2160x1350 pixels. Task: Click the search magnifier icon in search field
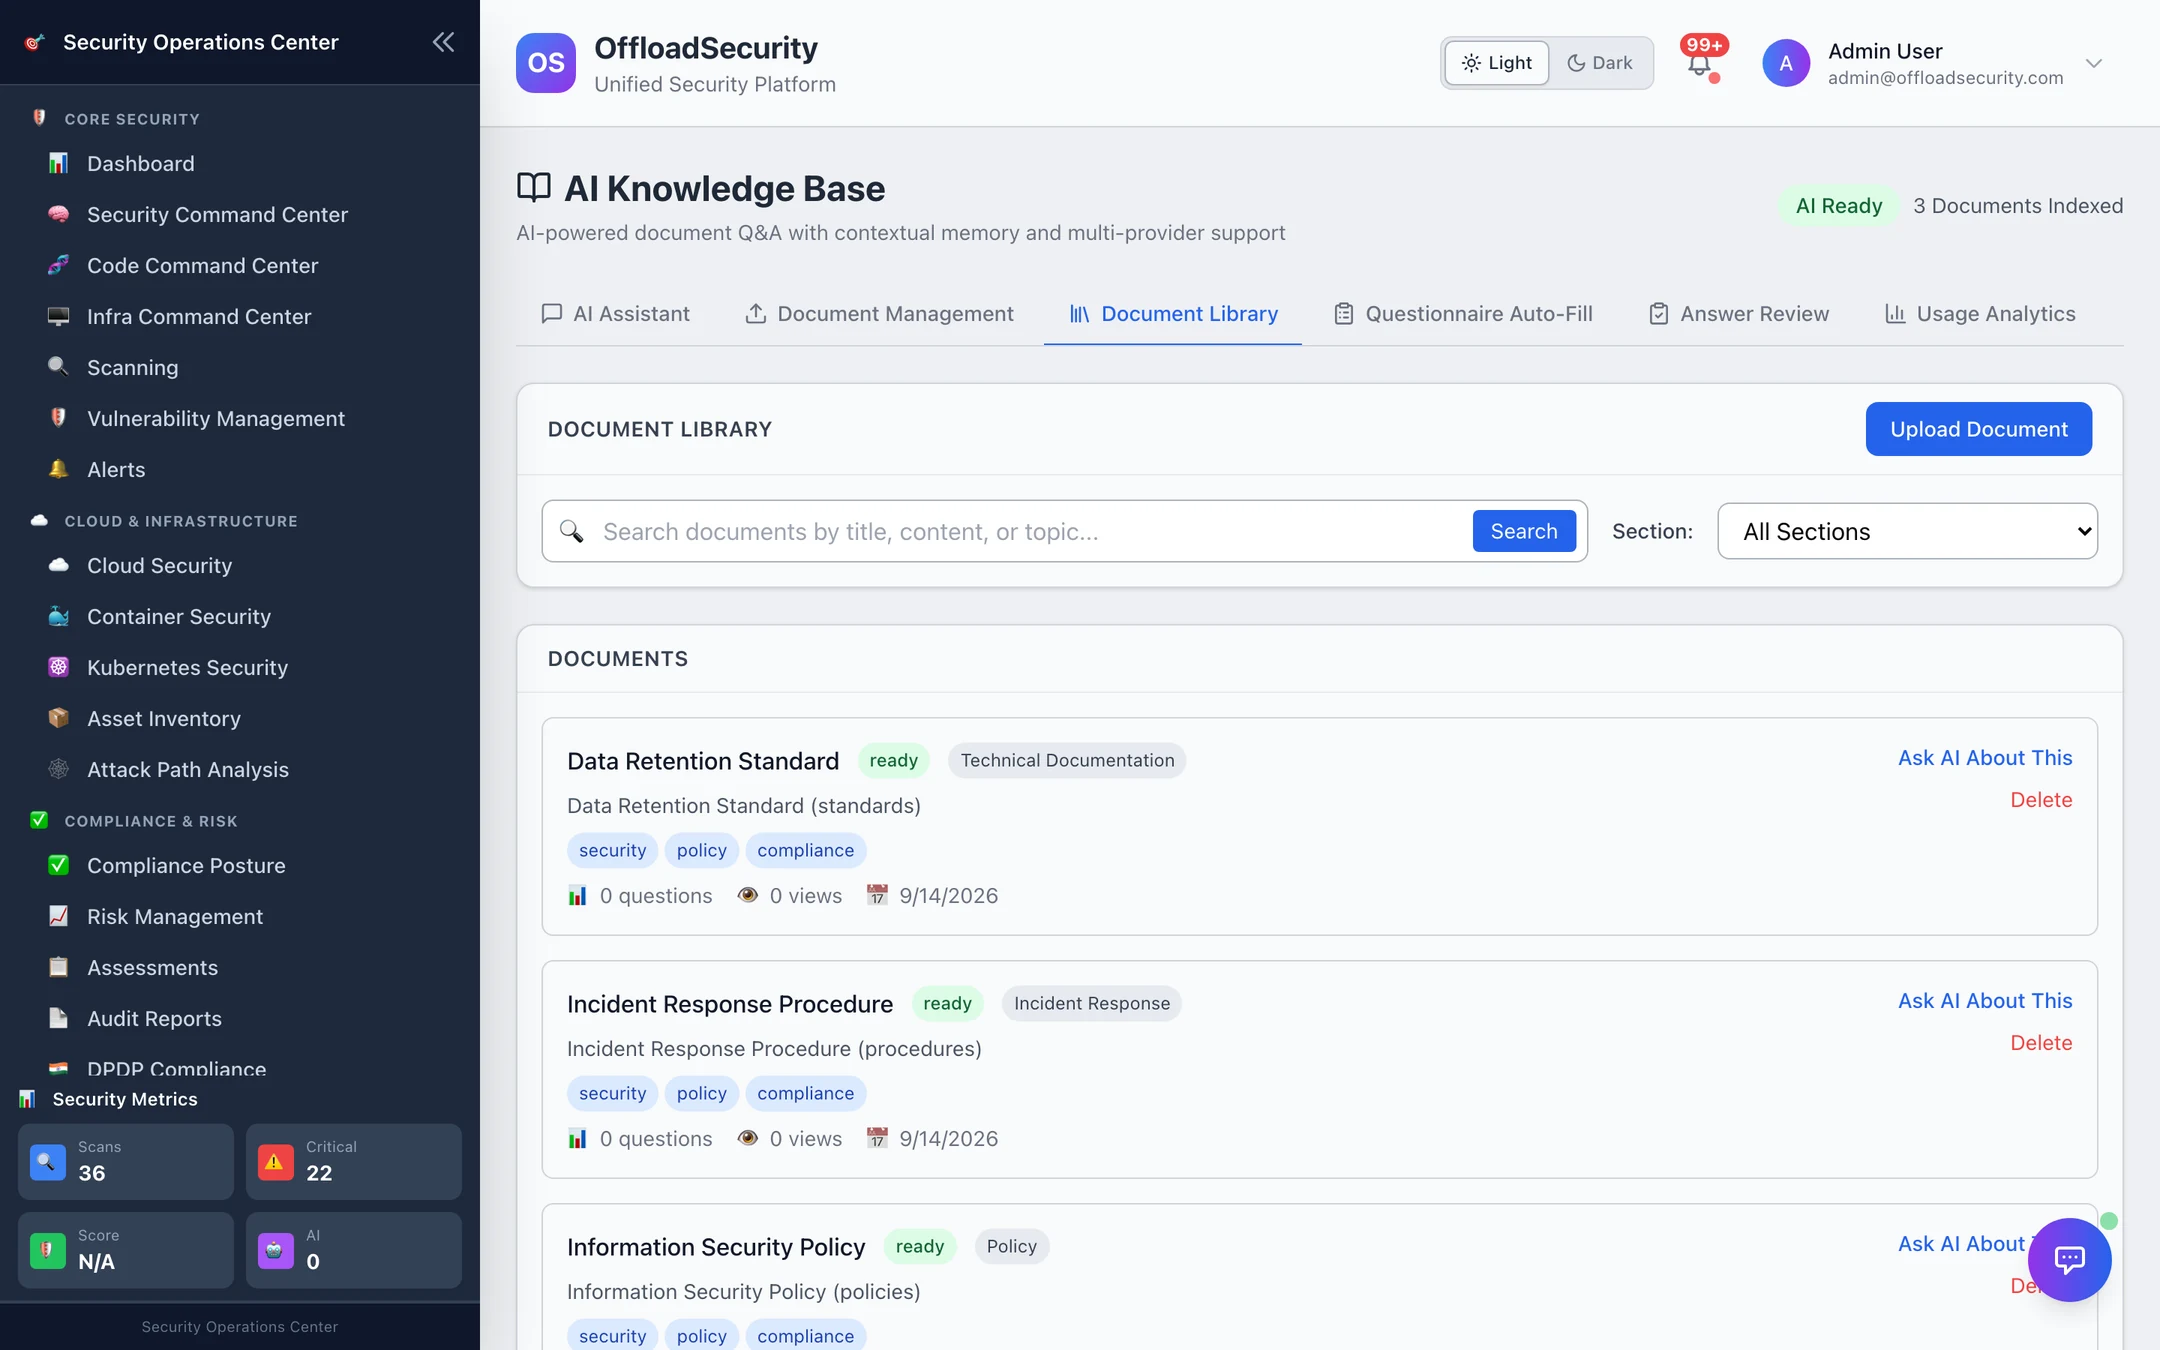point(572,531)
